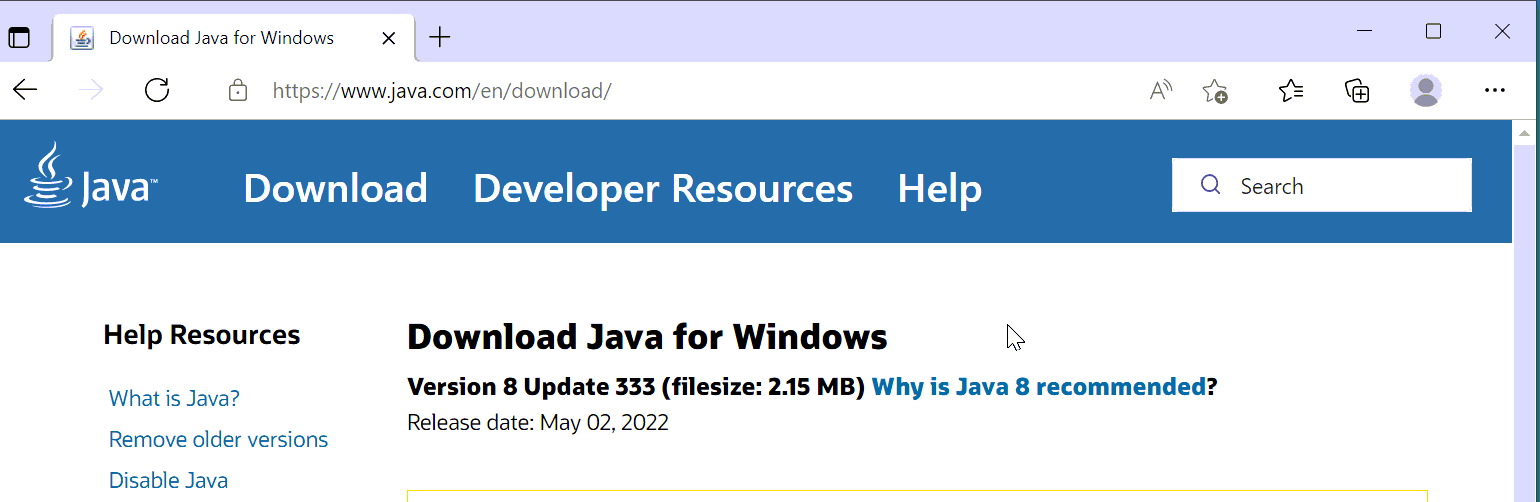This screenshot has width=1540, height=502.
Task: Open the Developer Resources menu item
Action: 663,188
